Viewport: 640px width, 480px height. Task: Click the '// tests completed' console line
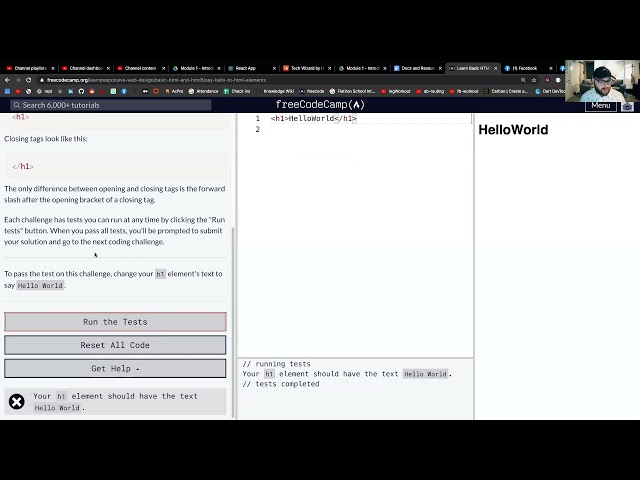tap(281, 384)
